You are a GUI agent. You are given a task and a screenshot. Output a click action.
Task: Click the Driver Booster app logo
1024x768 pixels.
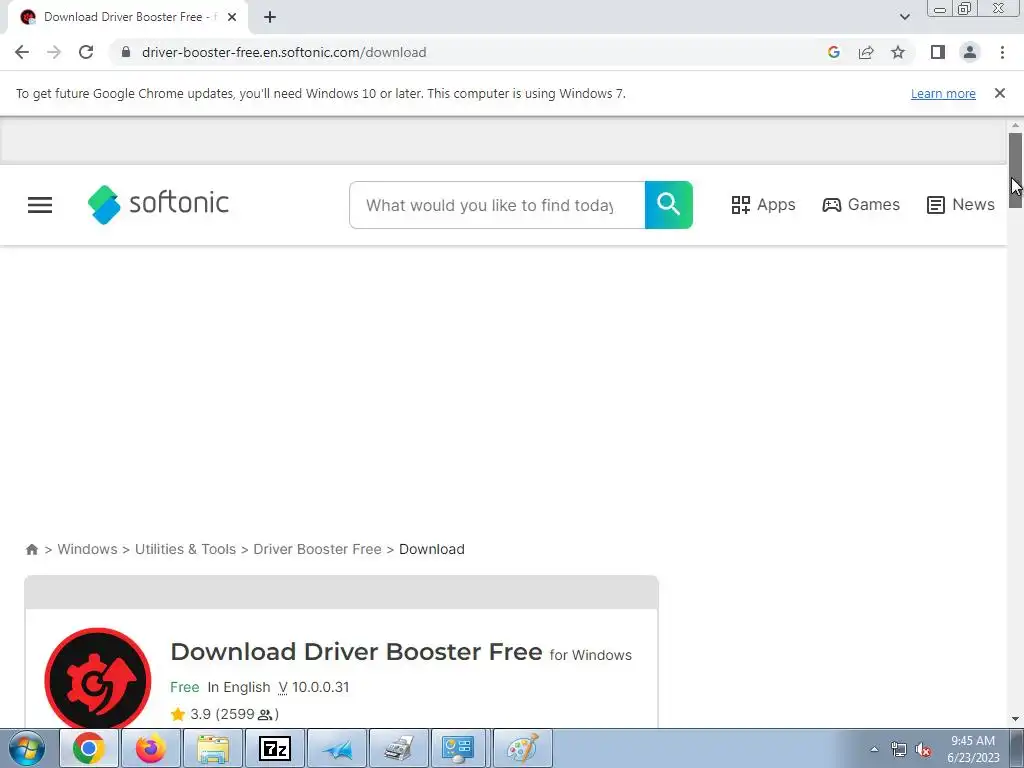click(x=98, y=679)
